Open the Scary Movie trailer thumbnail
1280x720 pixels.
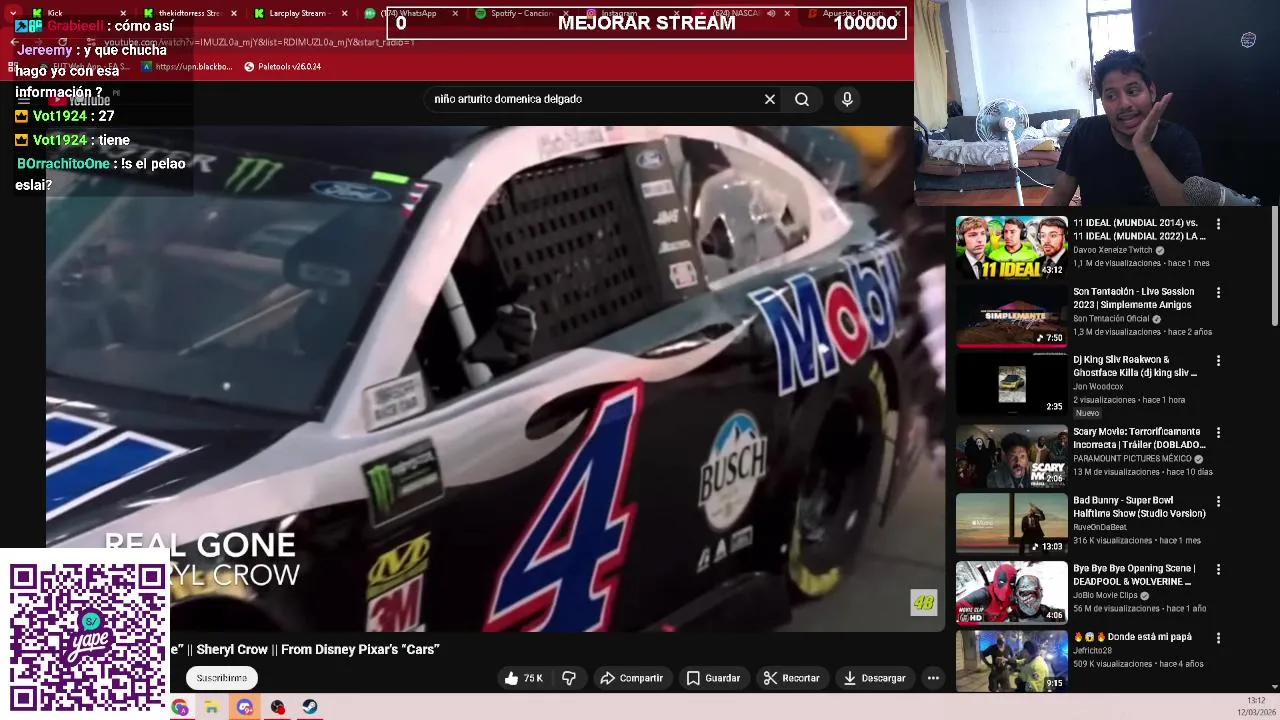coord(1011,456)
